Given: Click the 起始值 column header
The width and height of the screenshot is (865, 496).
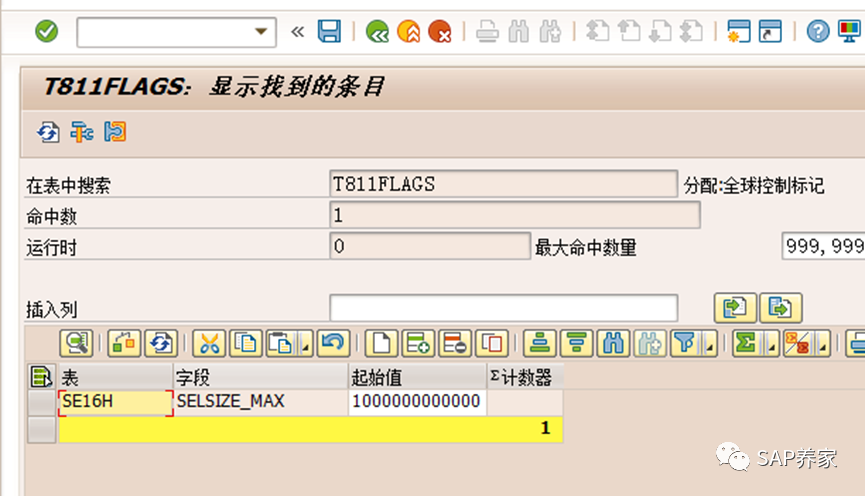Looking at the screenshot, I should [418, 377].
